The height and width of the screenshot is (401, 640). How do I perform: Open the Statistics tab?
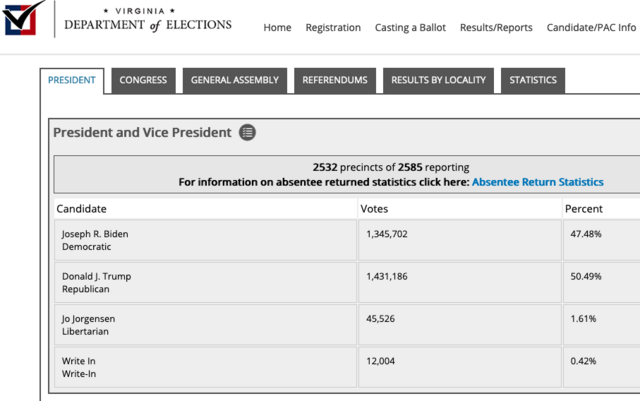click(x=533, y=80)
